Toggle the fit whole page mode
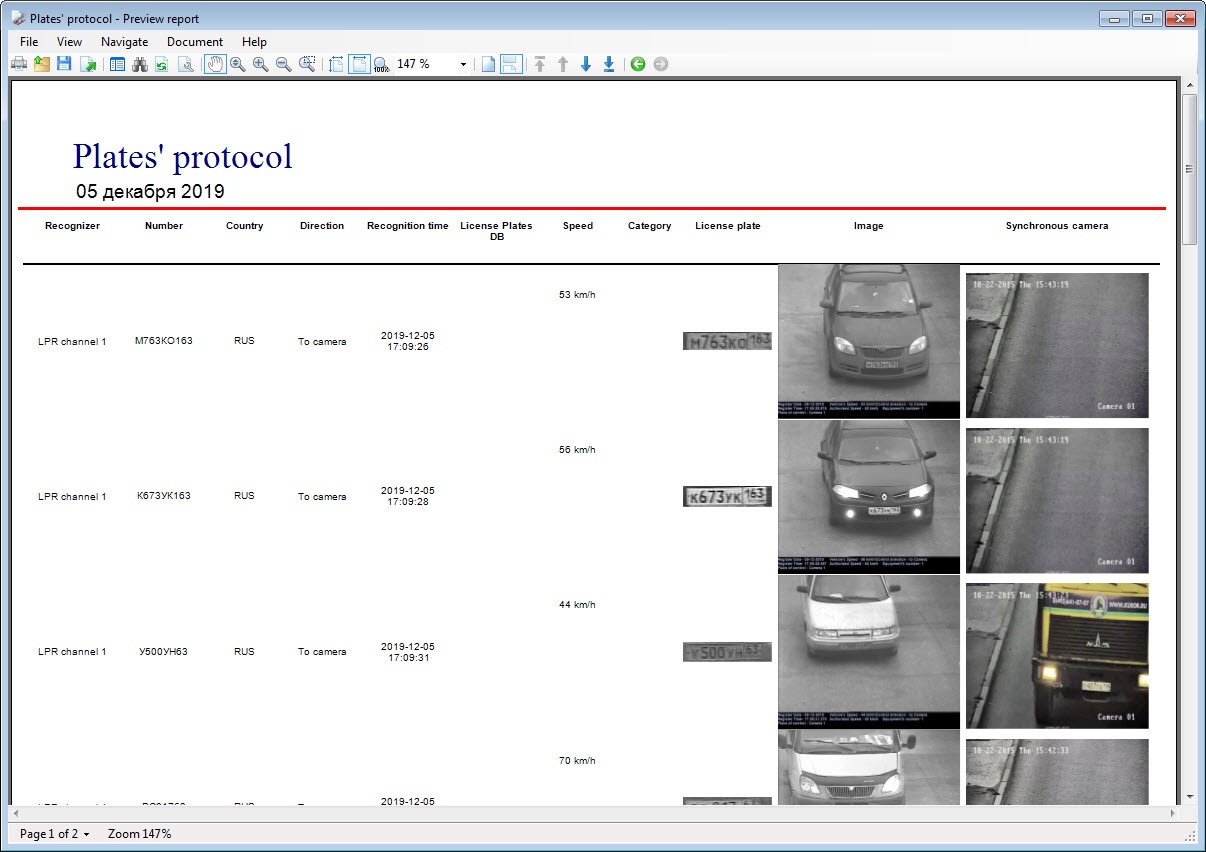The image size is (1206, 852). point(359,64)
